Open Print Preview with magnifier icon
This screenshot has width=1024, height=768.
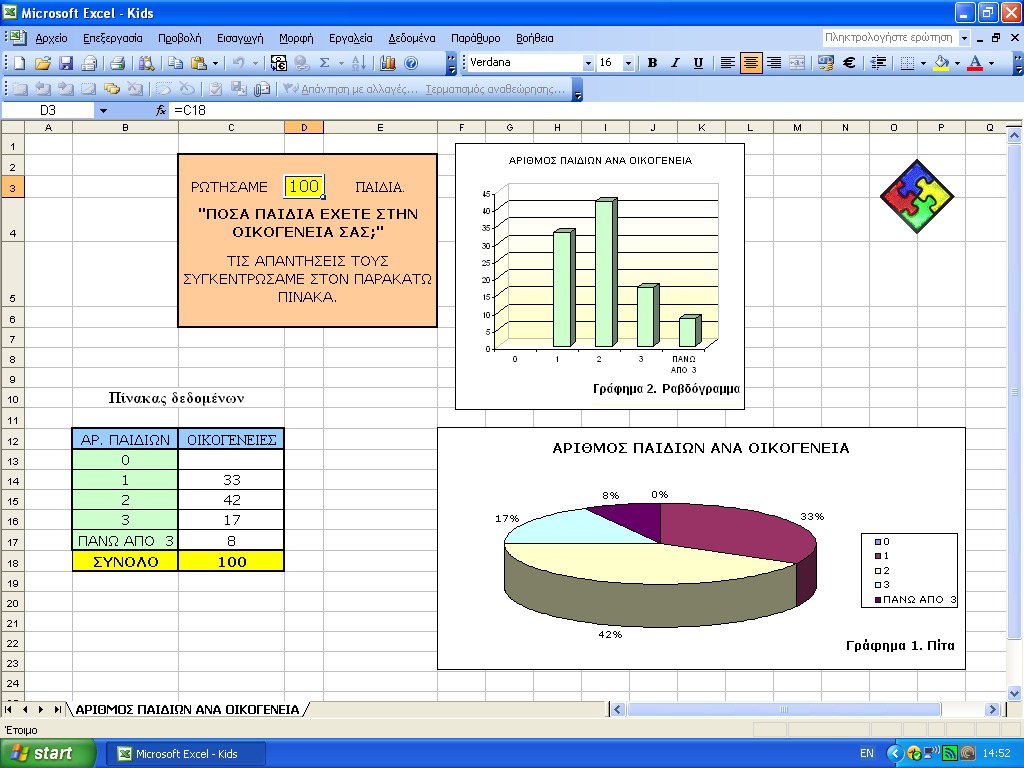(x=147, y=63)
